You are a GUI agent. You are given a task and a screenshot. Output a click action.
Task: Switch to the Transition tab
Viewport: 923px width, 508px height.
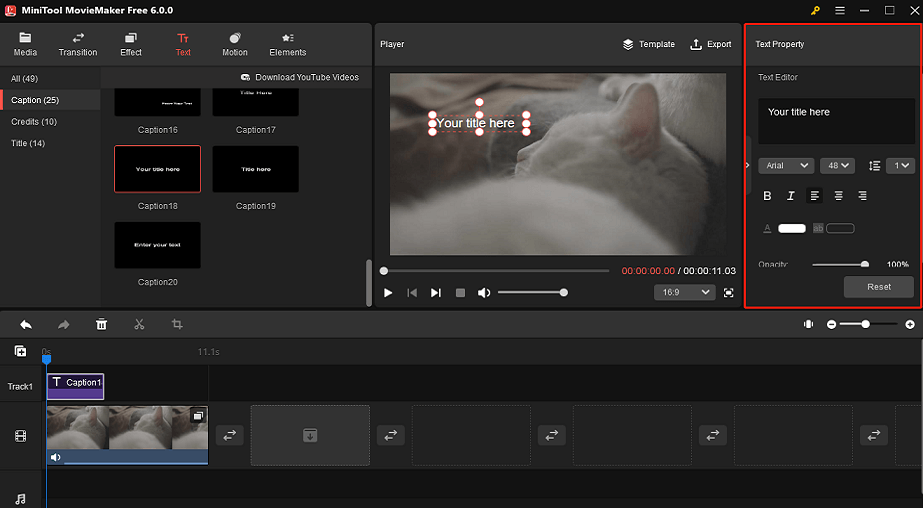click(x=78, y=44)
